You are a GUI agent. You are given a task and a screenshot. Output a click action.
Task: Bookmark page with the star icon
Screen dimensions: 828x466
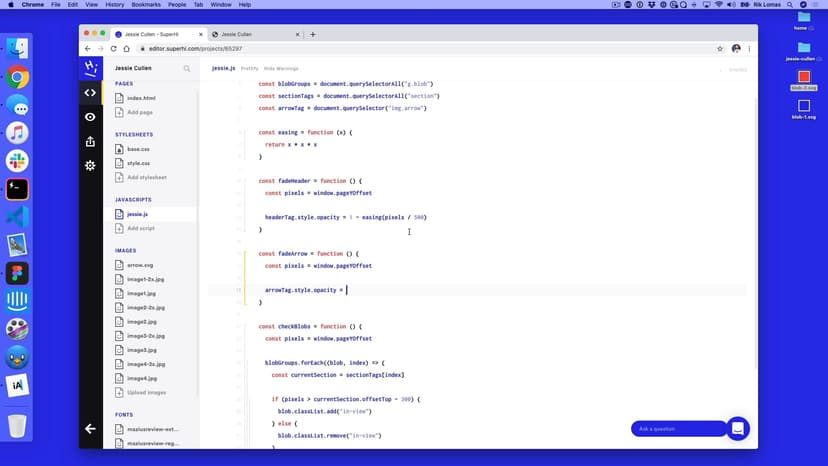coord(720,48)
